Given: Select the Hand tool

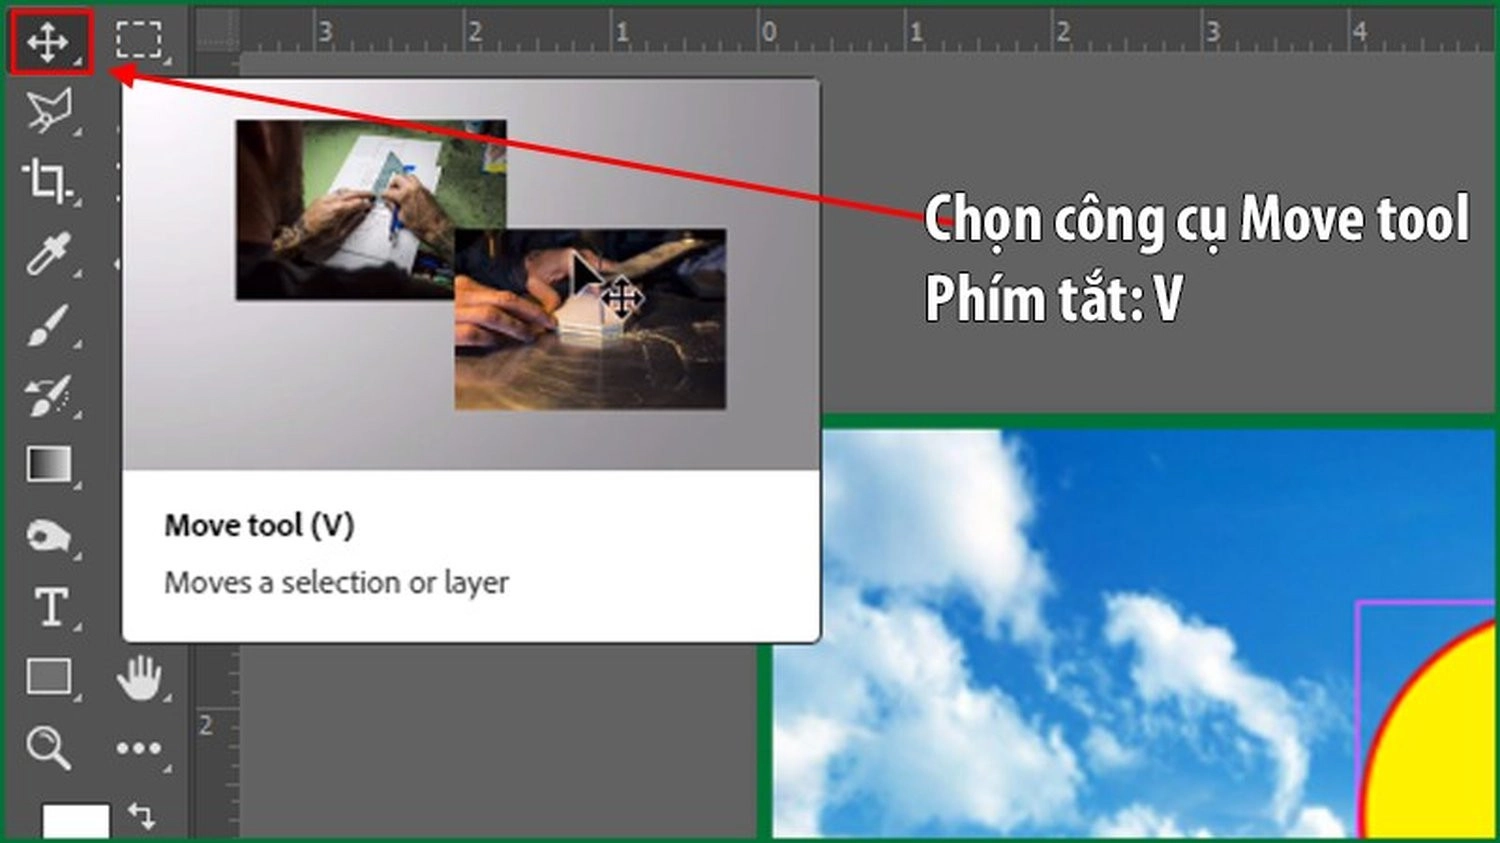Looking at the screenshot, I should click(x=138, y=677).
